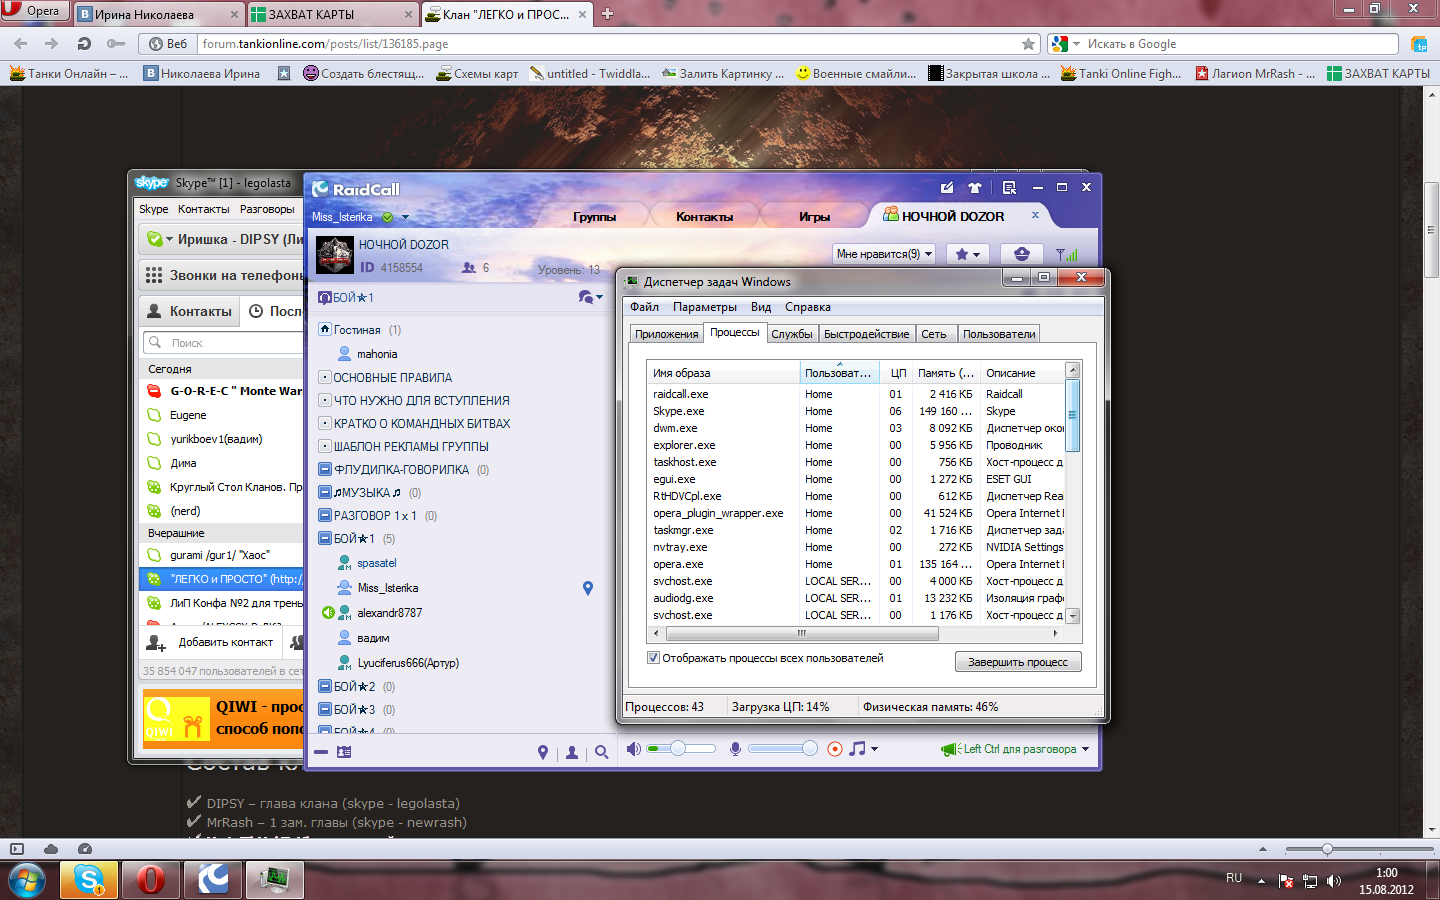1440x900 pixels.
Task: Click the Skype dial pad icon for phone calls
Action: point(154,275)
